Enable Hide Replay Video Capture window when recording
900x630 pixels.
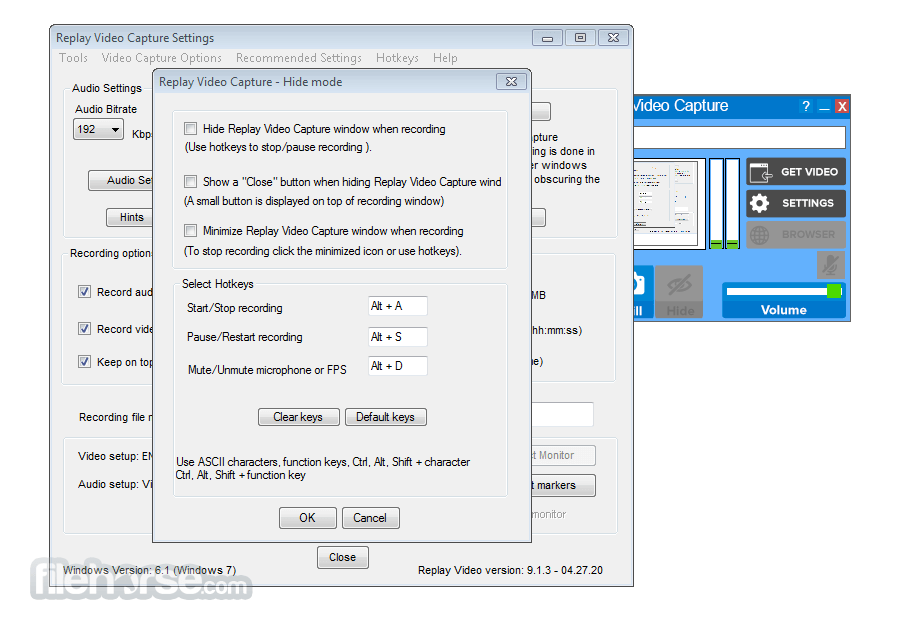pos(191,129)
